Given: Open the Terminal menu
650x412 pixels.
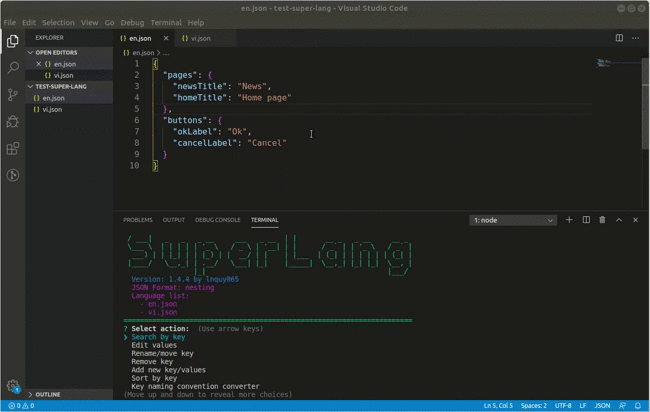Looking at the screenshot, I should (x=166, y=22).
